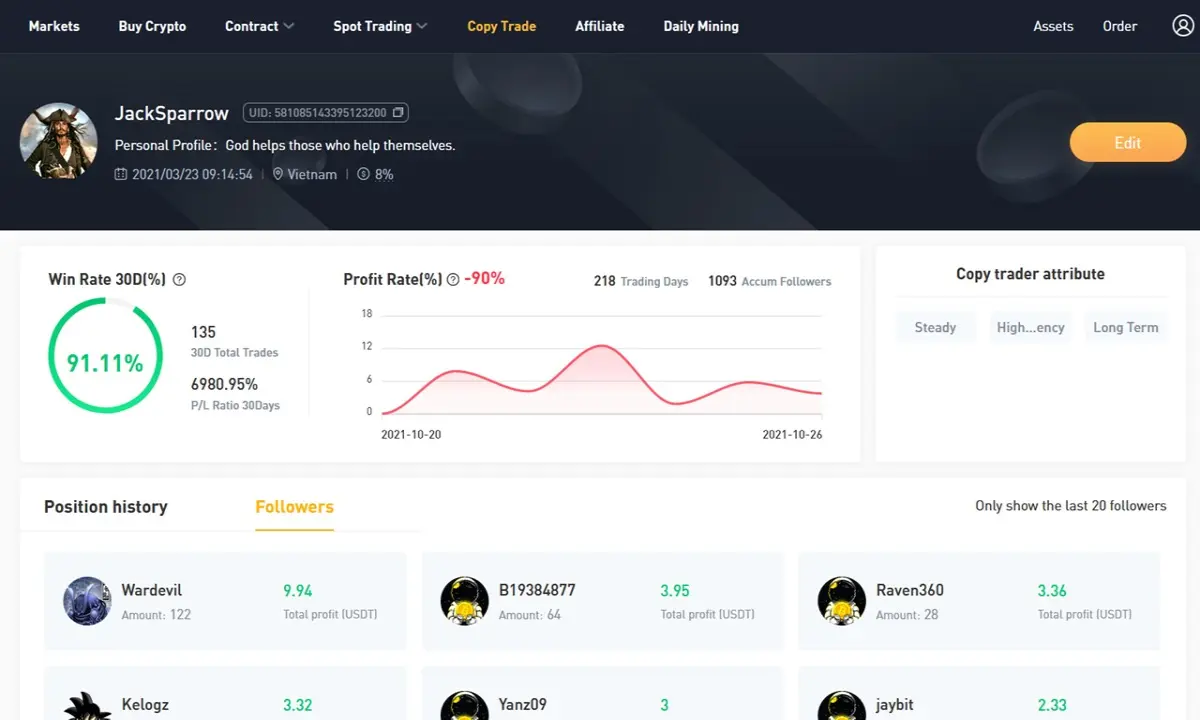Click the jaybit follower name
This screenshot has height=720, width=1200.
click(x=895, y=705)
